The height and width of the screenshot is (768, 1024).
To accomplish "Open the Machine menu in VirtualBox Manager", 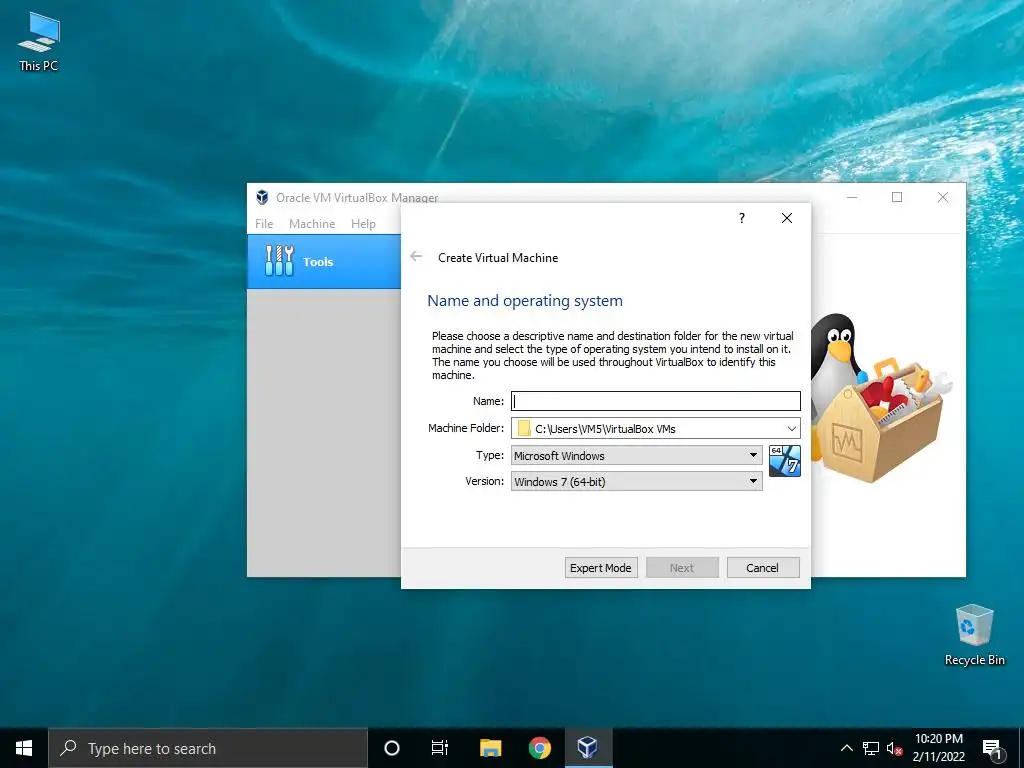I will (x=312, y=223).
